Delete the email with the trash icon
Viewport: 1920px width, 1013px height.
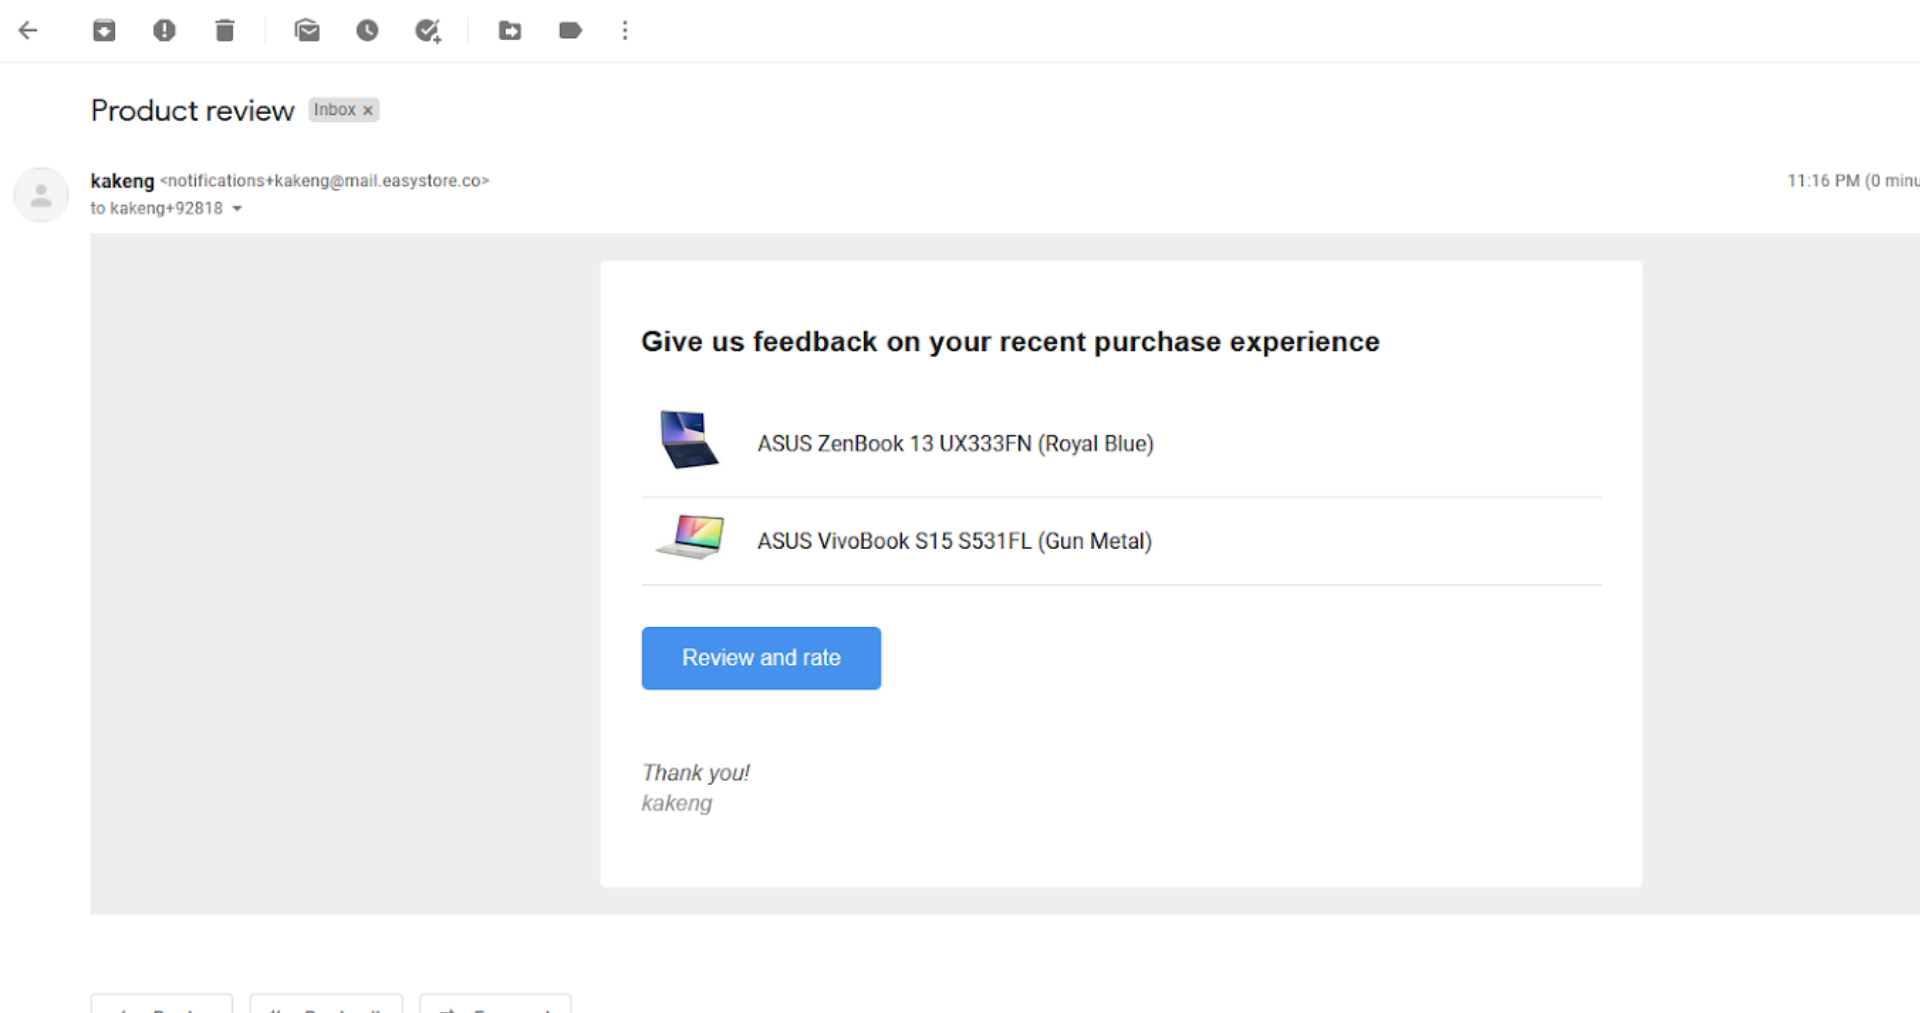click(x=225, y=30)
